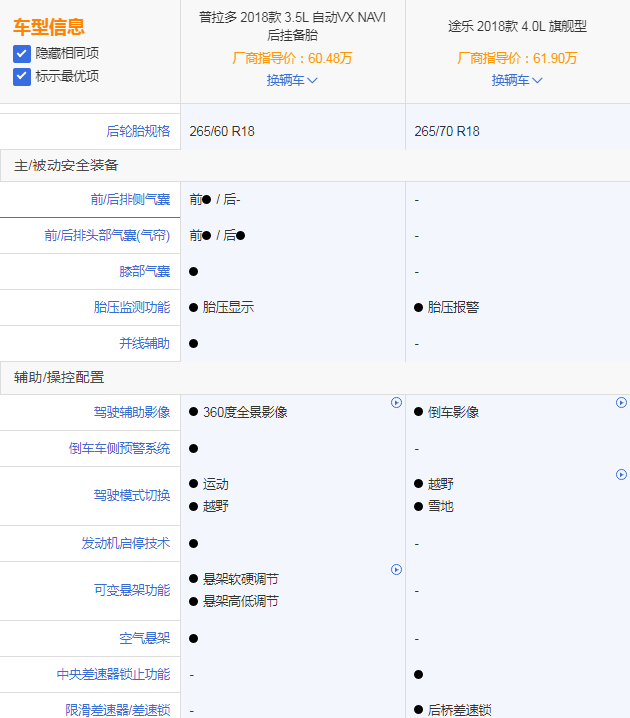
Task: Select the 途乐 2018款 4.0L 旗舰型 title
Action: 517,27
